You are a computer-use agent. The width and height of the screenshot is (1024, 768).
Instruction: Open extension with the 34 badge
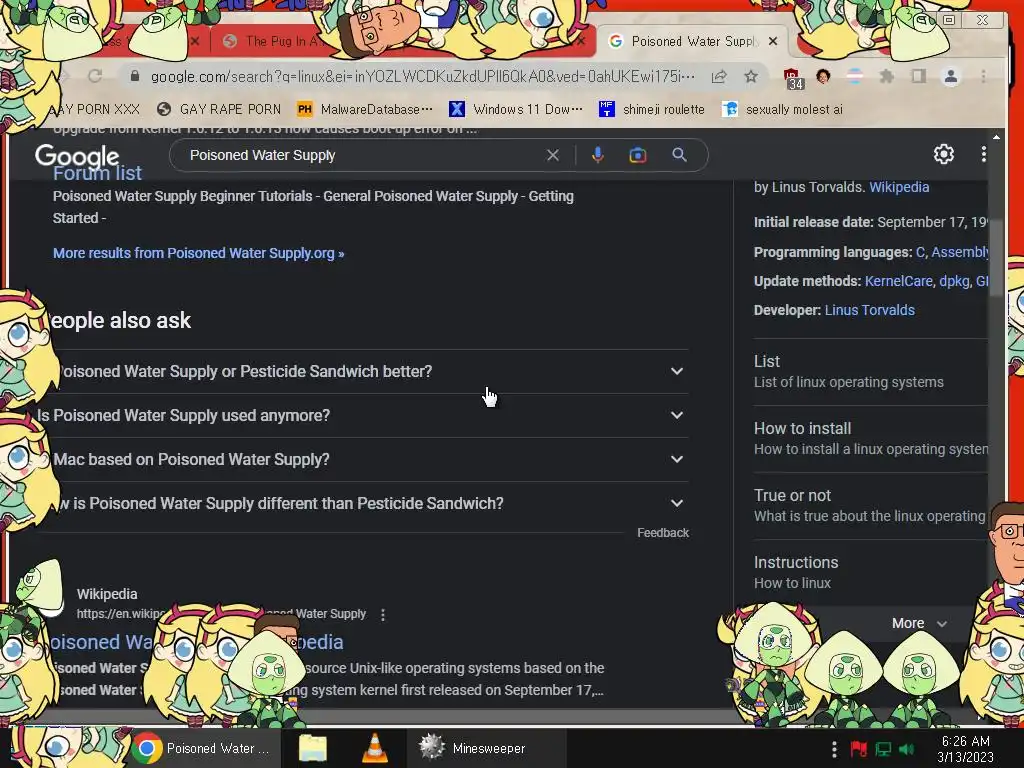click(x=792, y=78)
